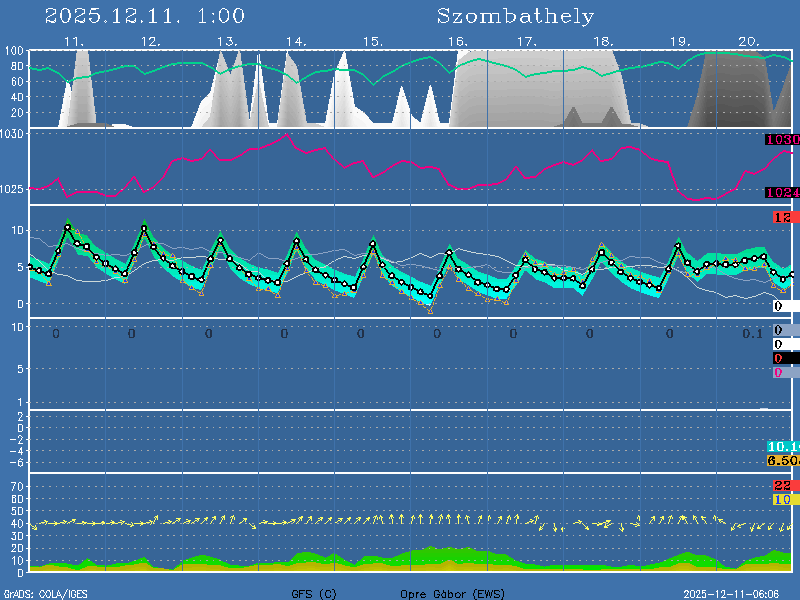Click the Szombathely location title

tap(515, 17)
